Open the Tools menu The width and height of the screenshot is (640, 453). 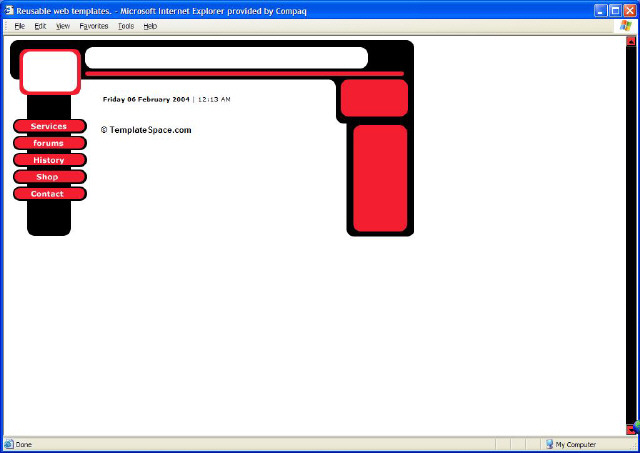(126, 26)
